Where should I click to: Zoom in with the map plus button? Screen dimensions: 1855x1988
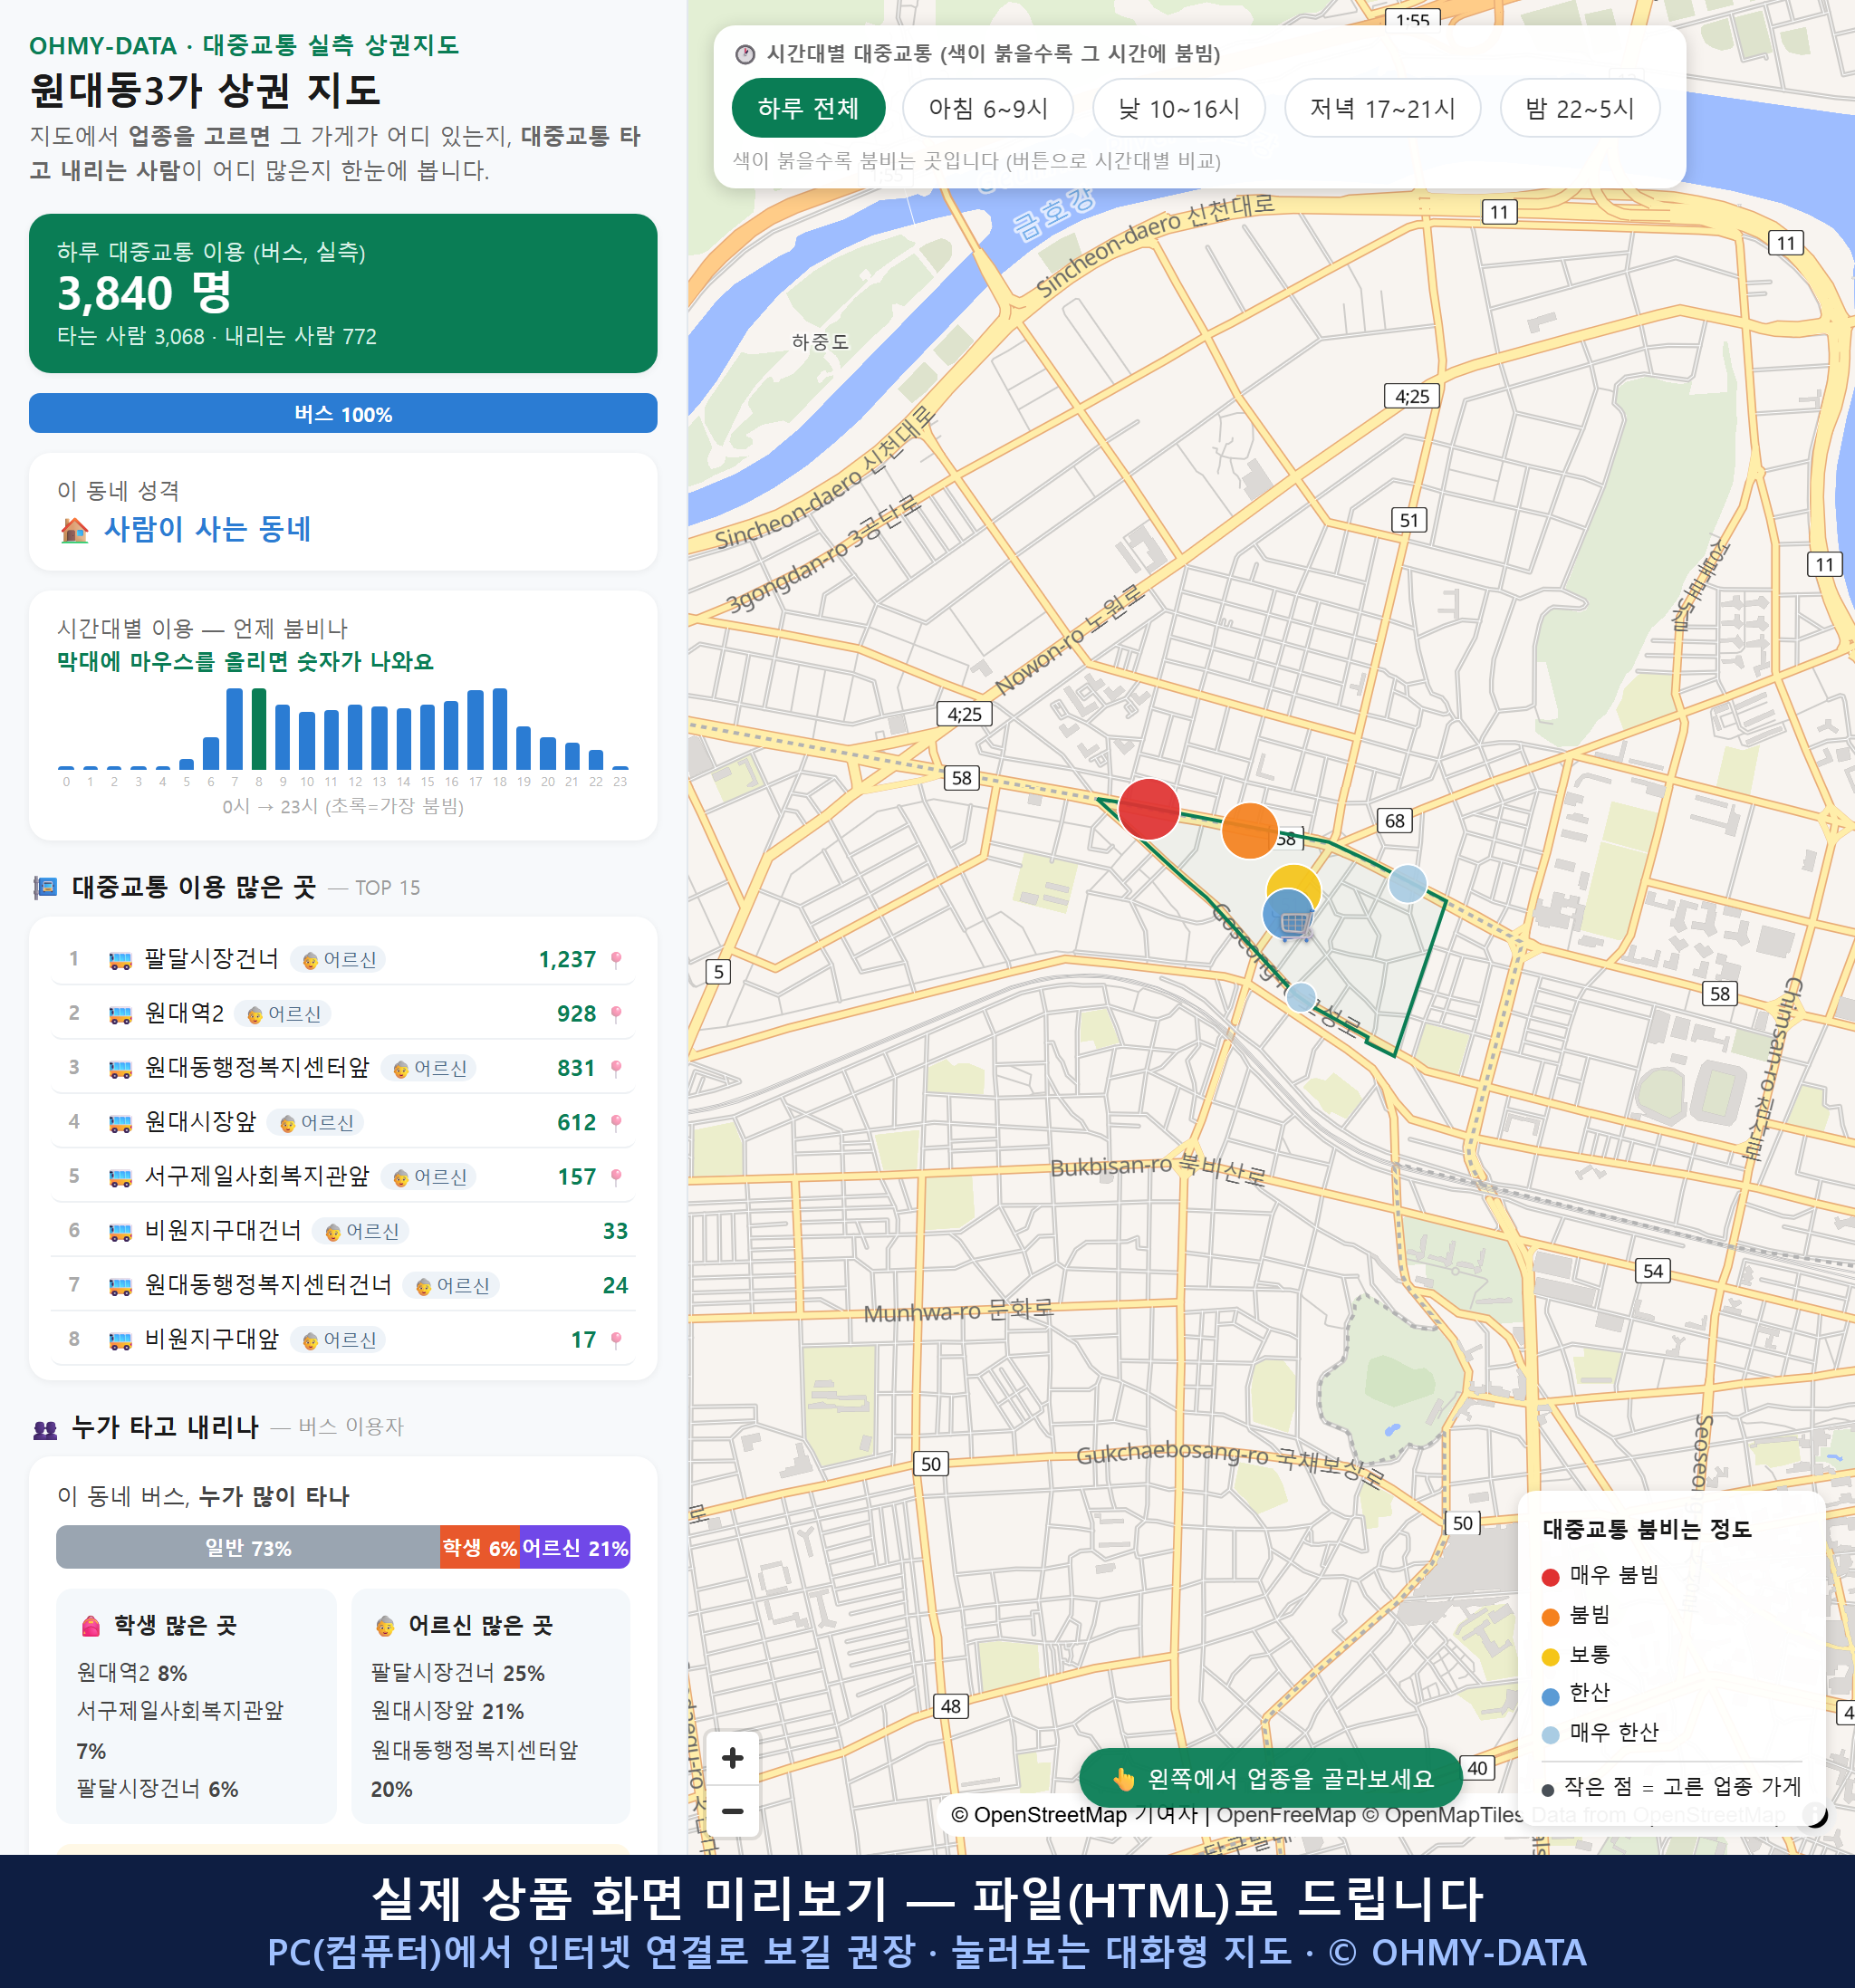(732, 1758)
